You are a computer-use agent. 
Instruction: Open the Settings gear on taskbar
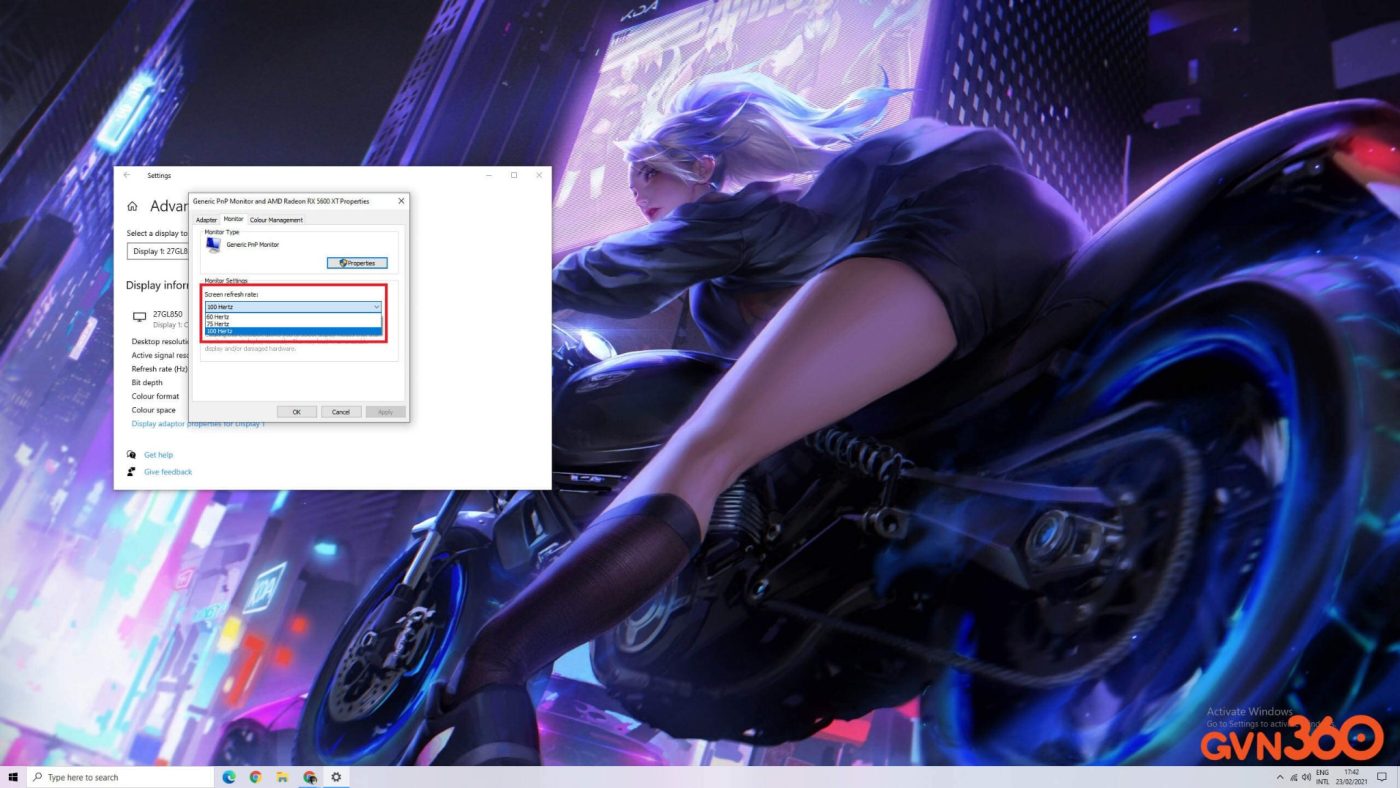coord(336,777)
